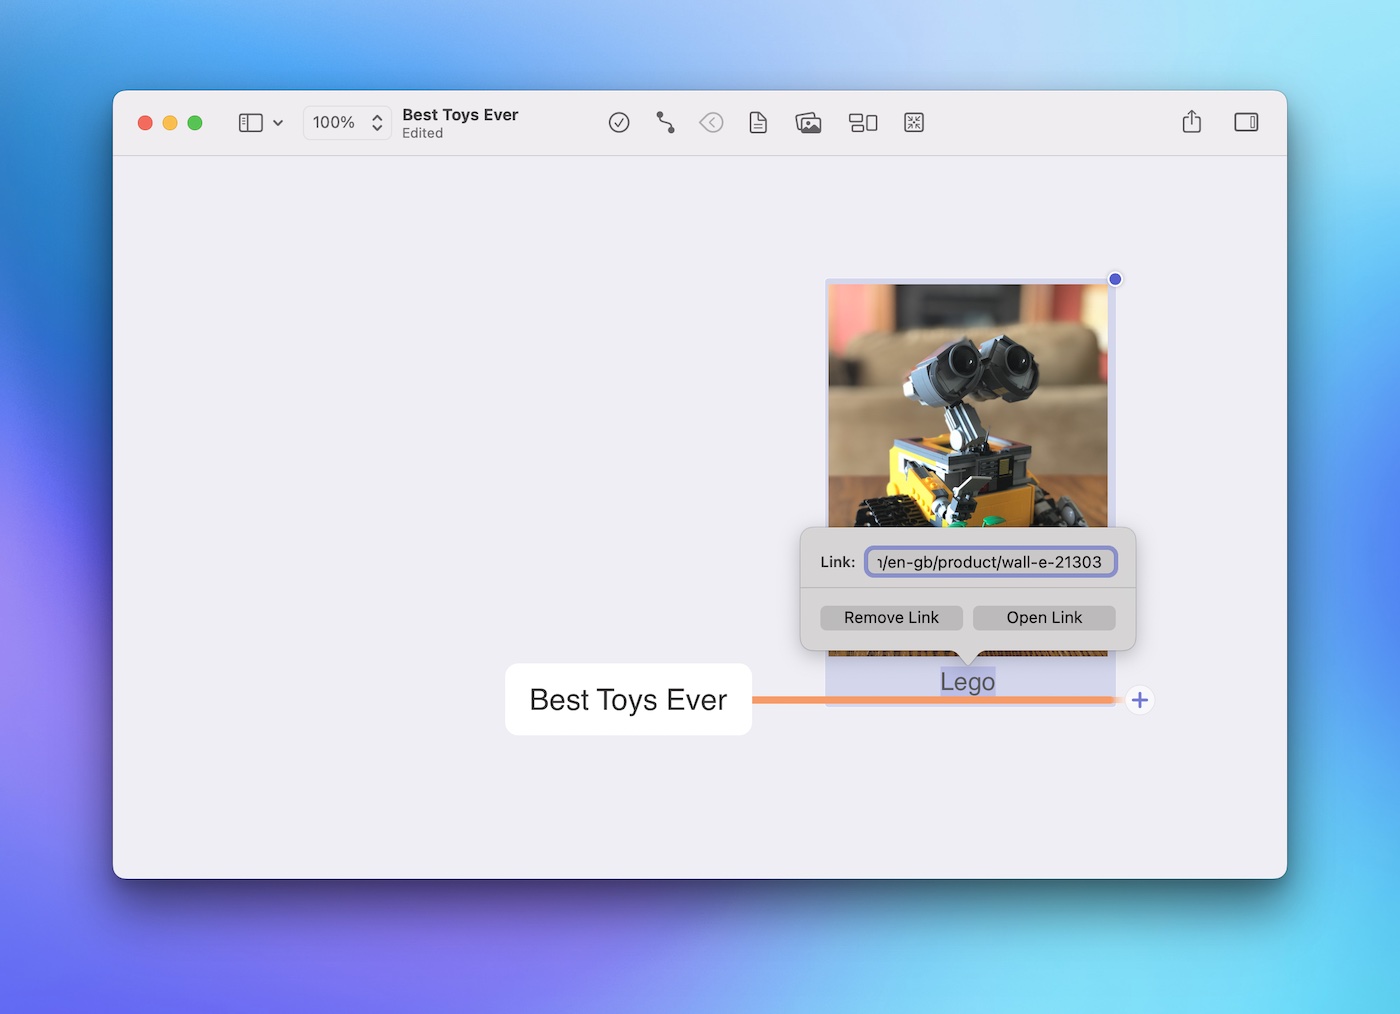The height and width of the screenshot is (1014, 1400).
Task: Select the Best Toys Ever central node
Action: [628, 700]
